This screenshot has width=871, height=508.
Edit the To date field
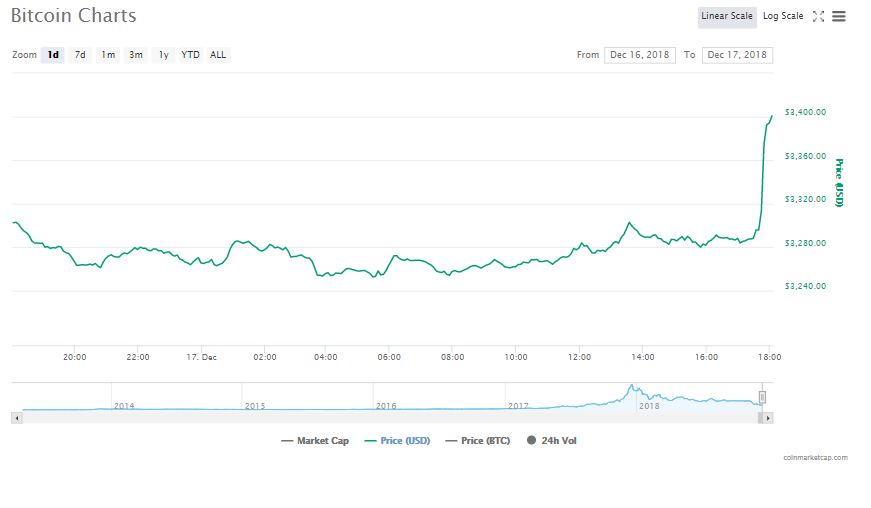tap(737, 55)
